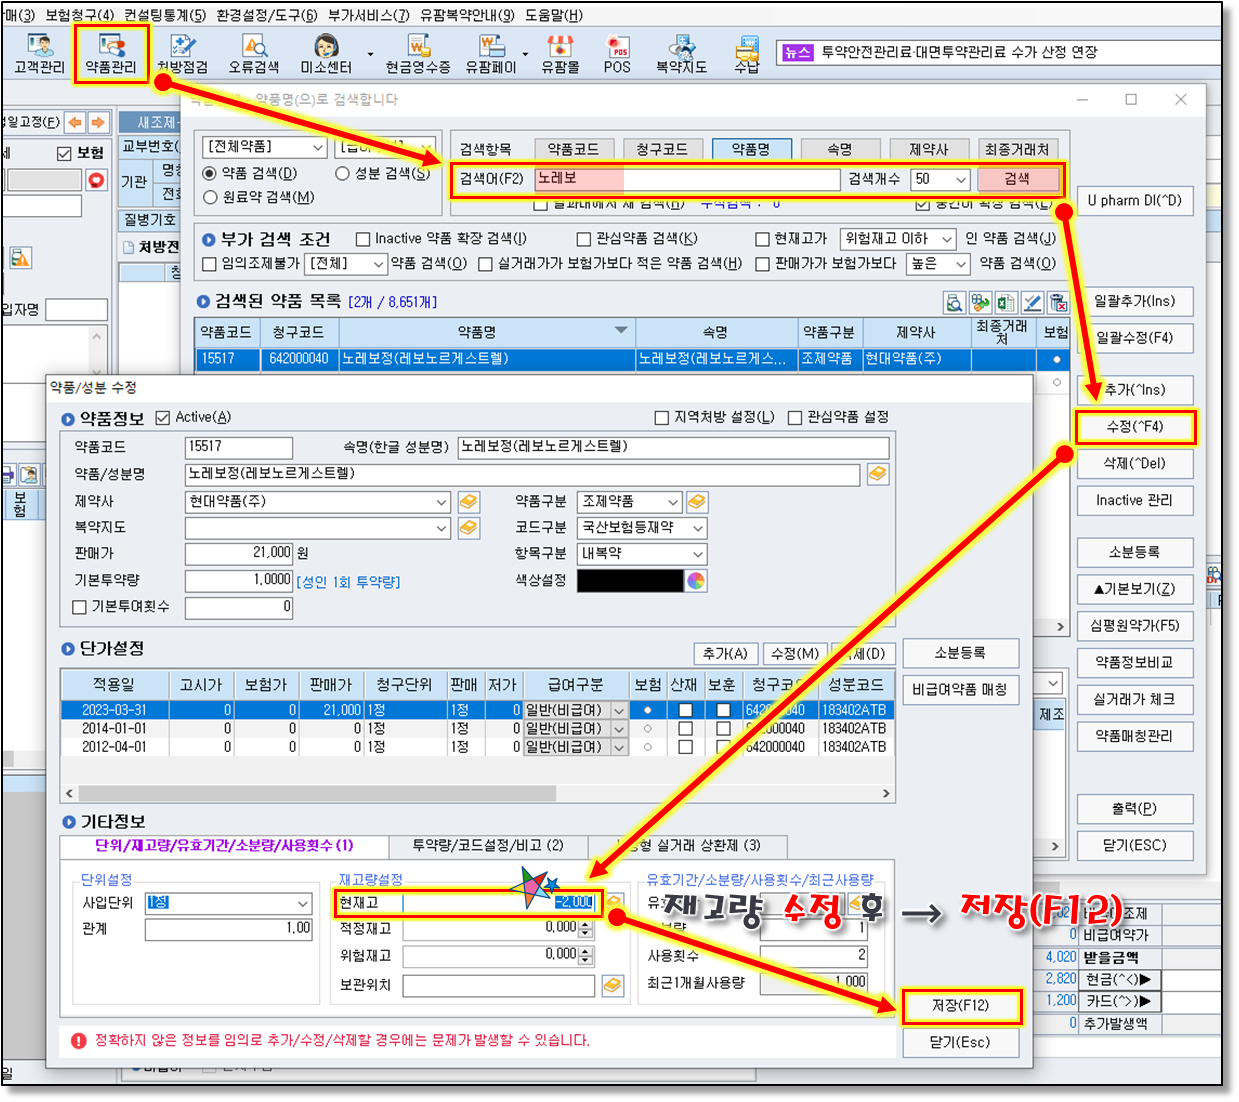This screenshot has width=1239, height=1102.
Task: Click lookup icon next to 약품구분 dropdown
Action: (697, 501)
